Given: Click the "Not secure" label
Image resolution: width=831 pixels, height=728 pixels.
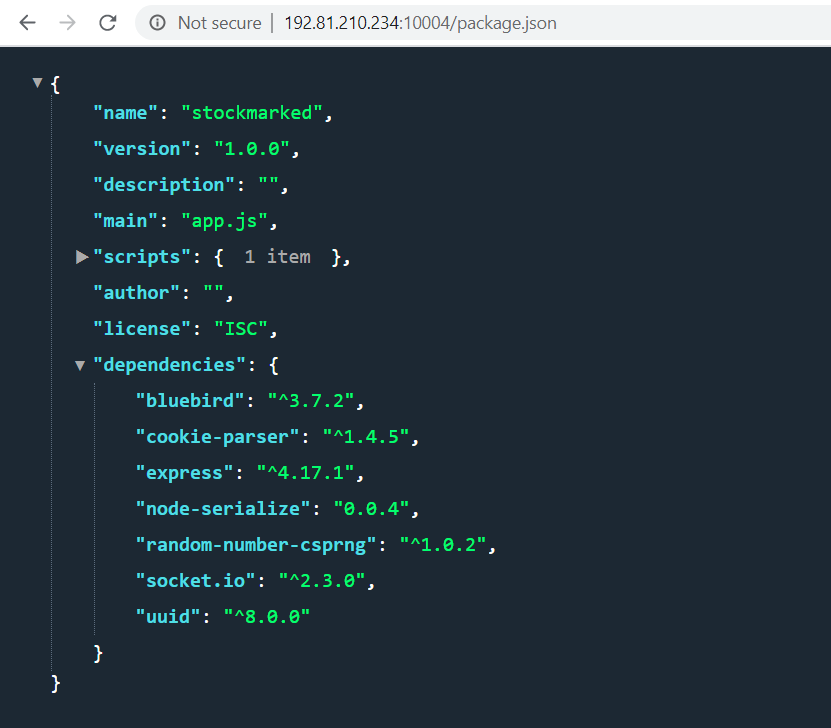Looking at the screenshot, I should point(219,23).
